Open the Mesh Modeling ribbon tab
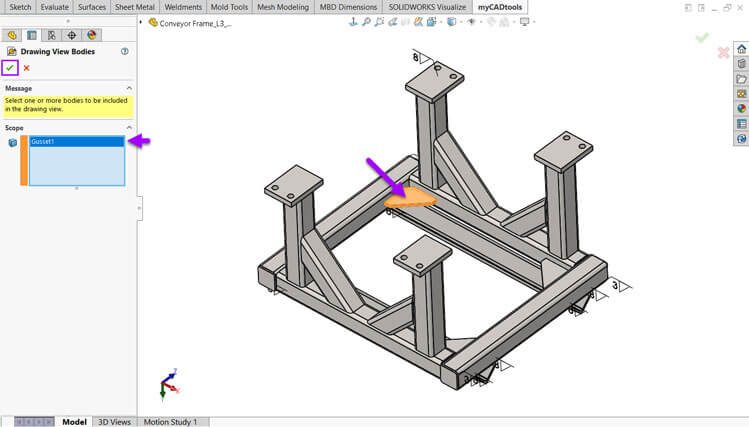 [283, 7]
